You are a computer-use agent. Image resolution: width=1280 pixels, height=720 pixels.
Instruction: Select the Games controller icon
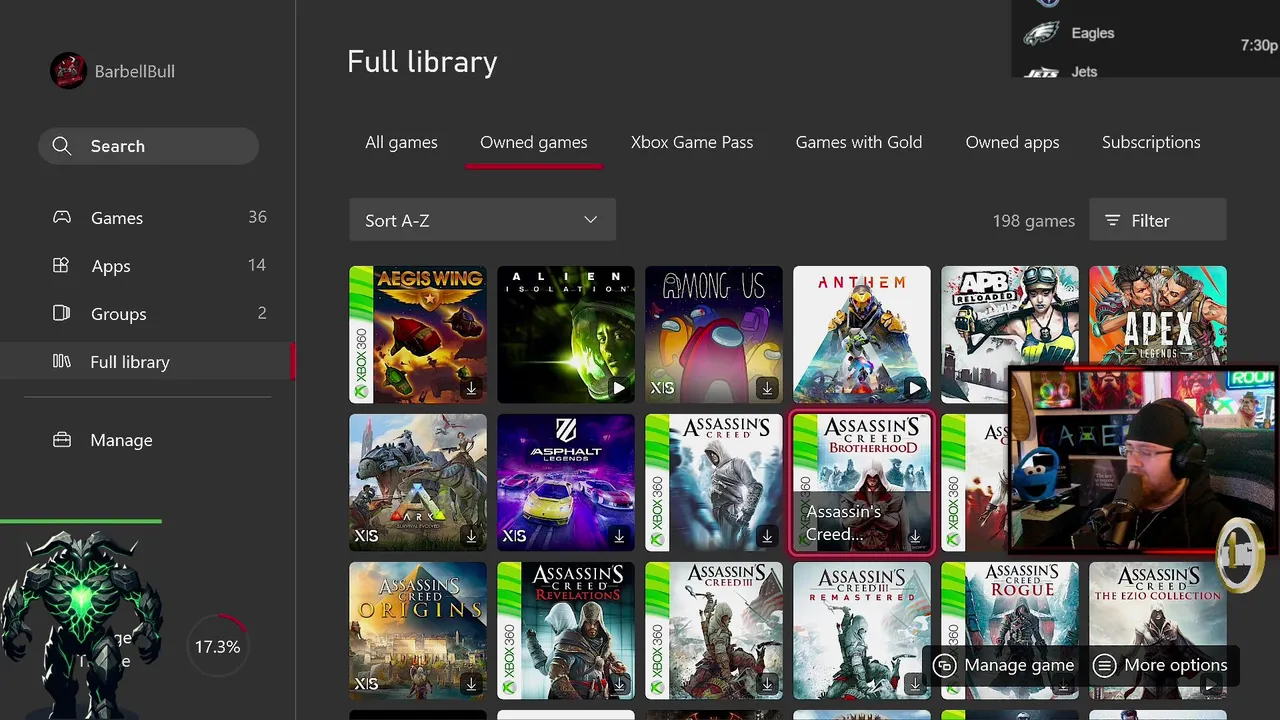tap(62, 218)
